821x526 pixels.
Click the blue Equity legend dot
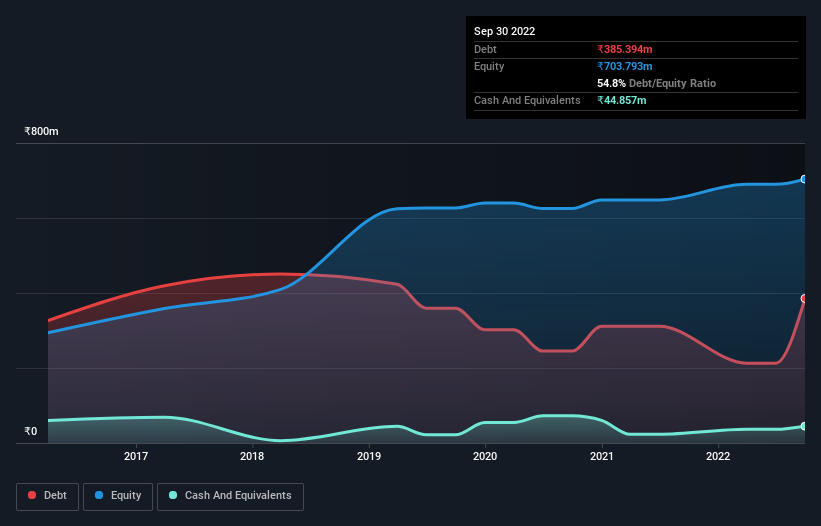coord(99,495)
